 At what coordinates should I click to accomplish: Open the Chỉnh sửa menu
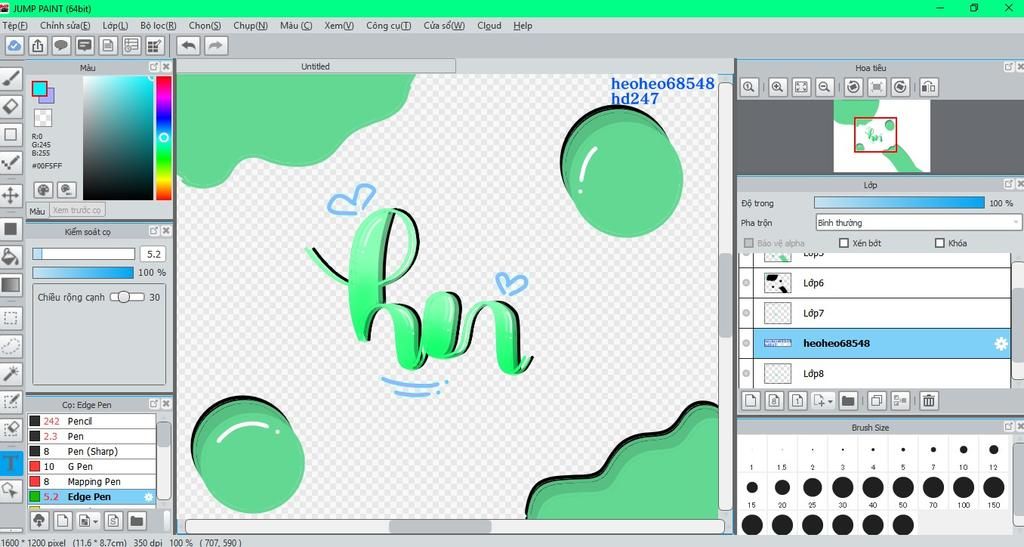[x=65, y=25]
